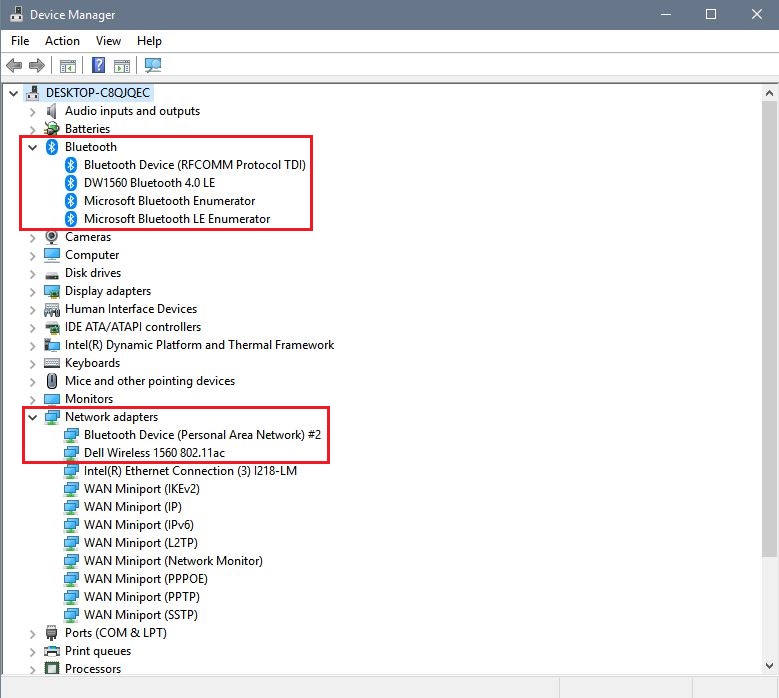The height and width of the screenshot is (698, 779).
Task: Collapse the Network adapters category
Action: click(x=33, y=417)
